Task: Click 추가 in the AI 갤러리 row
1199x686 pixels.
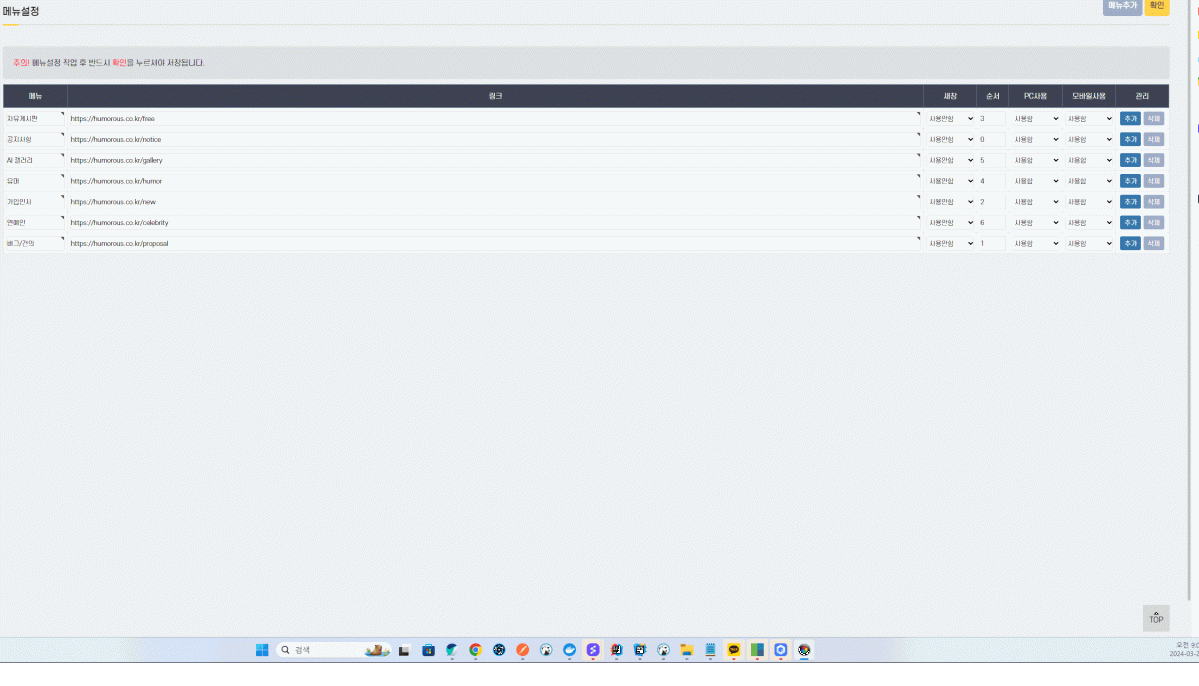Action: (1130, 160)
